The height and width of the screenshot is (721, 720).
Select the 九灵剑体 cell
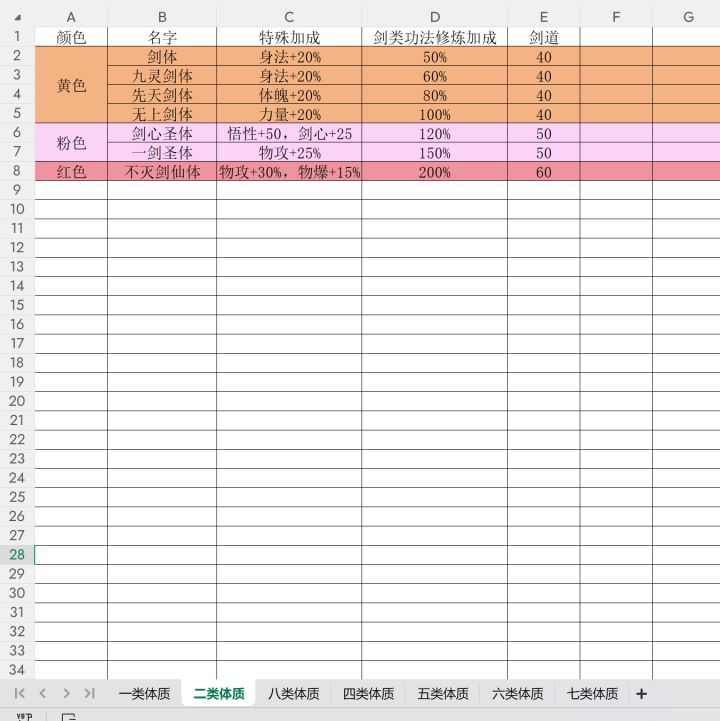coord(162,75)
